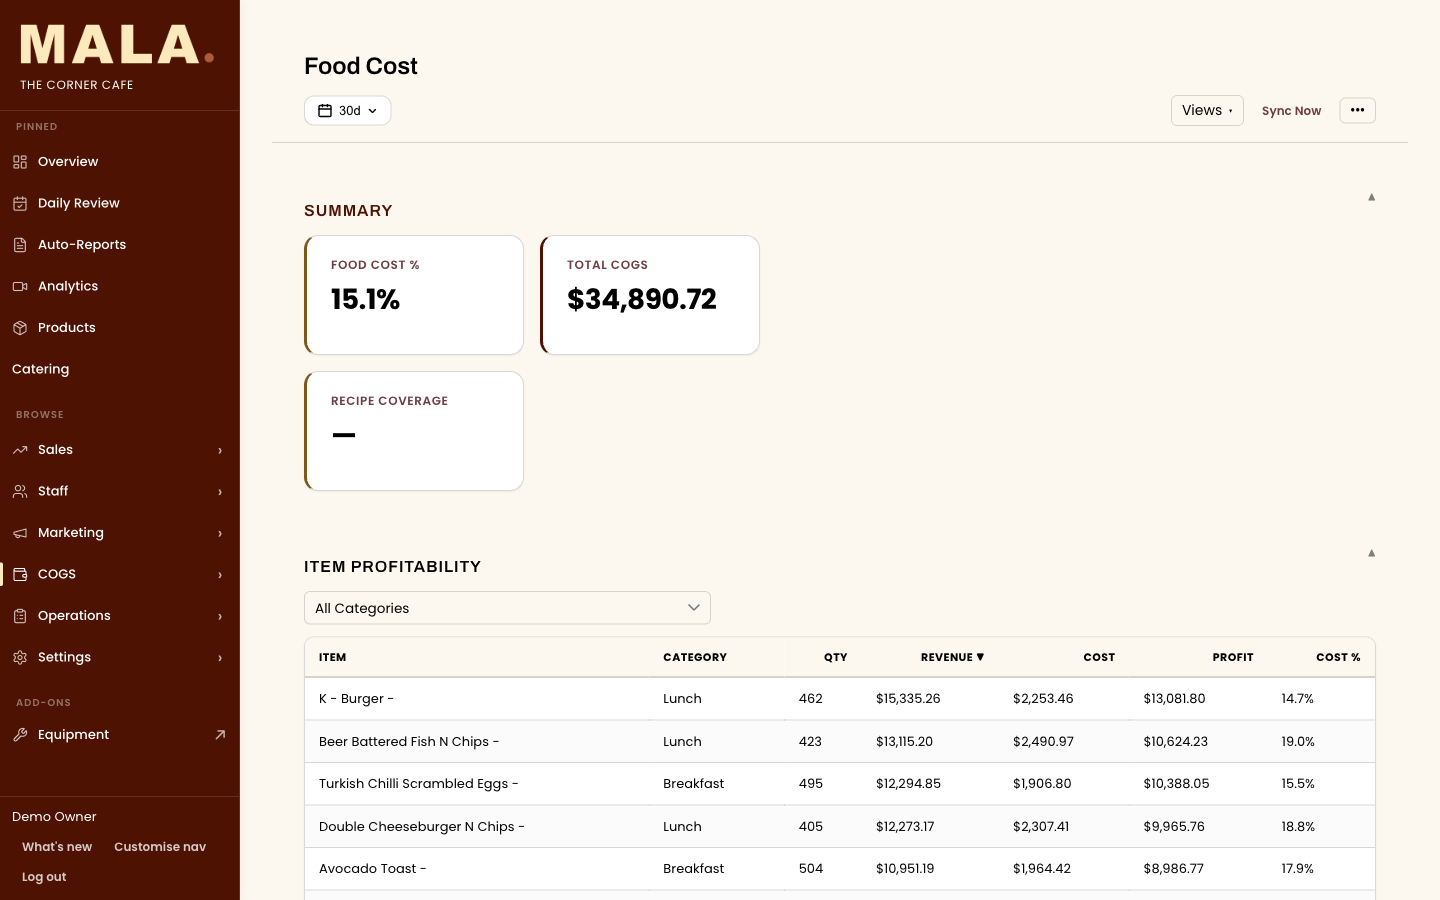The image size is (1440, 900).
Task: Expand the Settings submenu chevron
Action: (x=220, y=658)
